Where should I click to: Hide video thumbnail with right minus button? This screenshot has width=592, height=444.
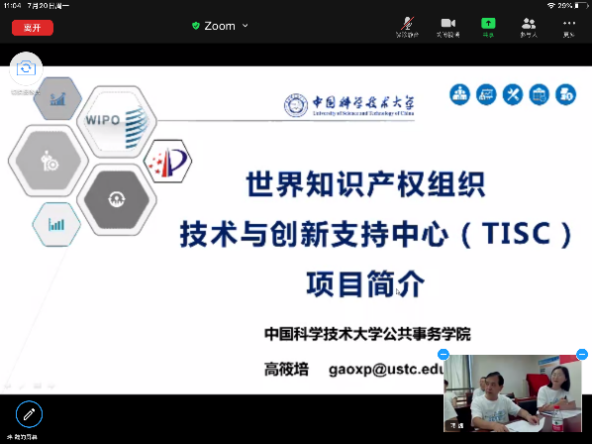pyautogui.click(x=582, y=355)
